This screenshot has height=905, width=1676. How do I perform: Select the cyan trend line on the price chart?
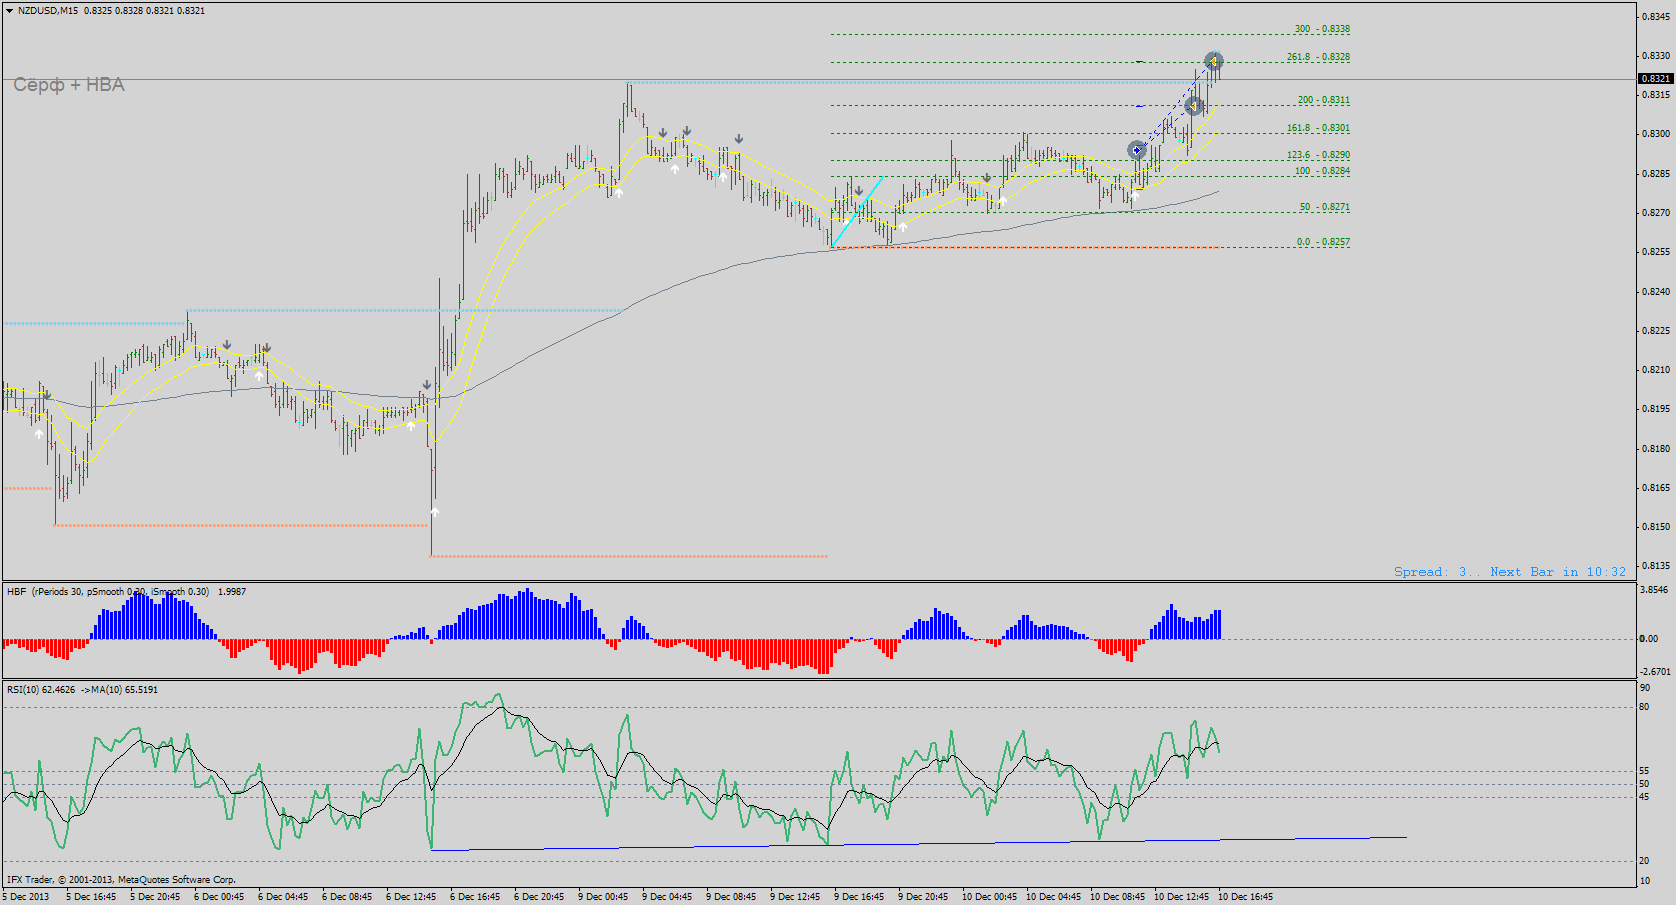[857, 213]
